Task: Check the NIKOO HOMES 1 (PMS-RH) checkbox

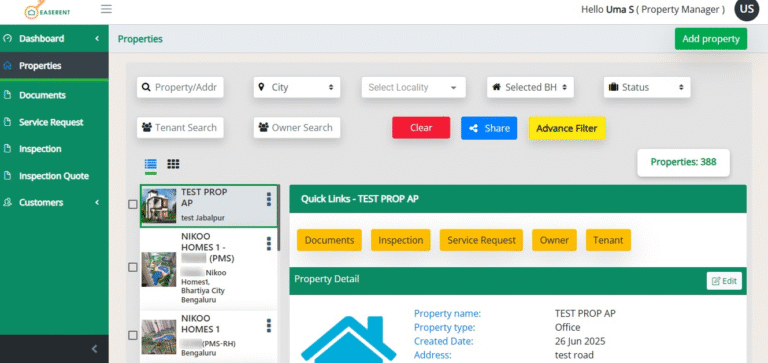Action: pyautogui.click(x=133, y=335)
